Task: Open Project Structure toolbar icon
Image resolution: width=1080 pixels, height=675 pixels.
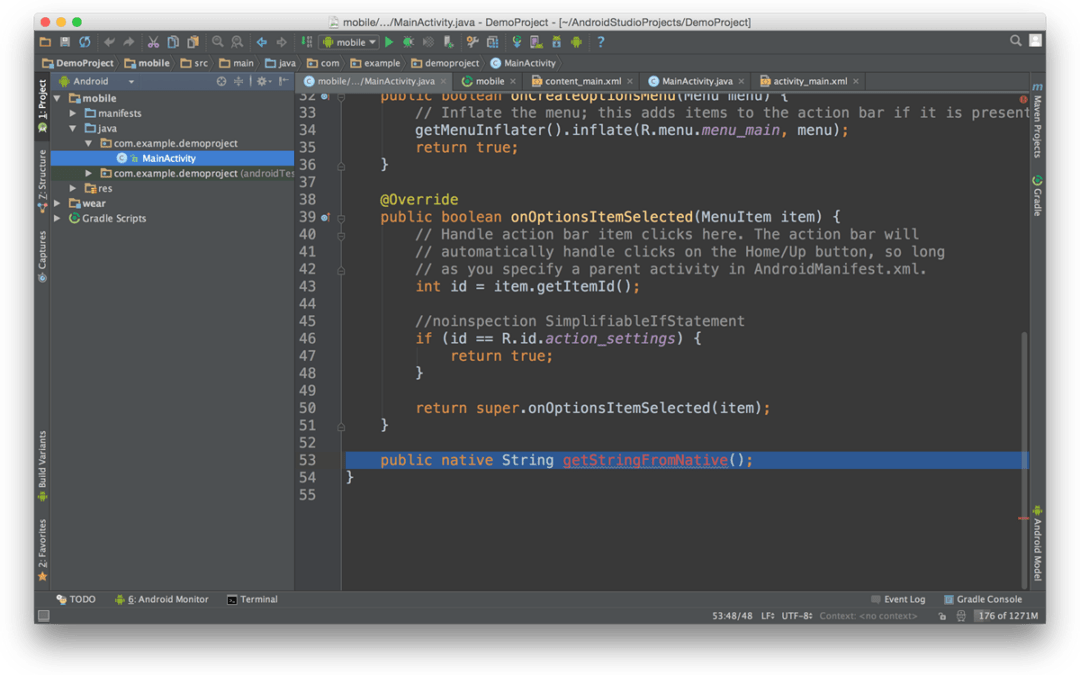Action: 492,42
